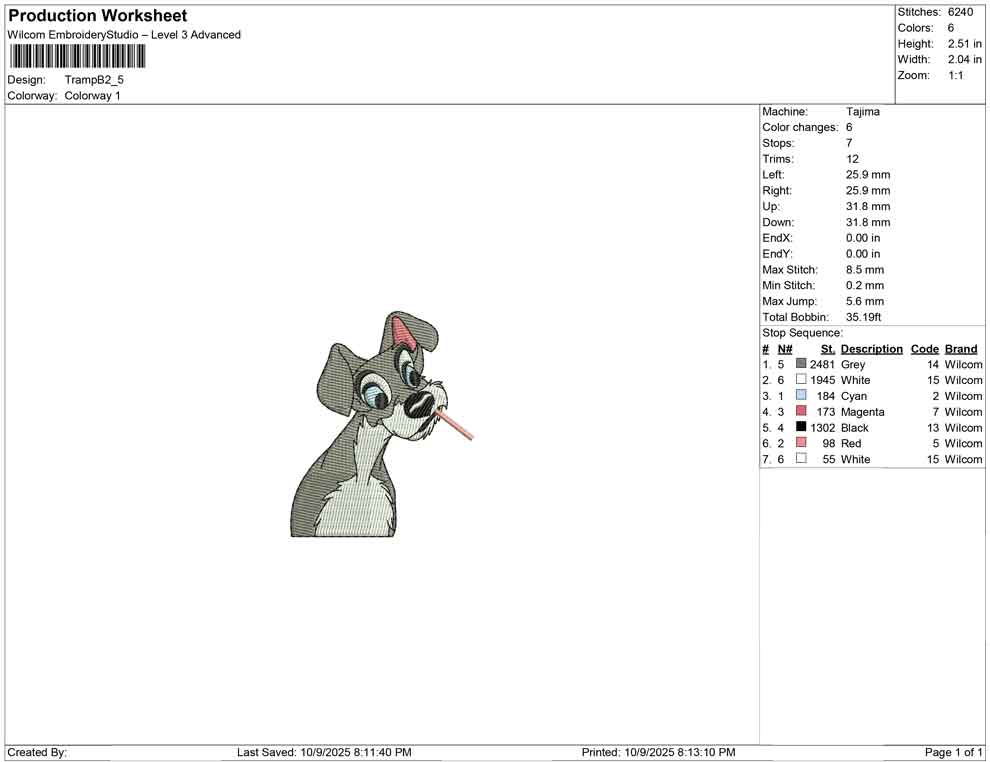Screen dimensions: 990x762
Task: Click the 'Code' column header
Action: pyautogui.click(x=924, y=349)
